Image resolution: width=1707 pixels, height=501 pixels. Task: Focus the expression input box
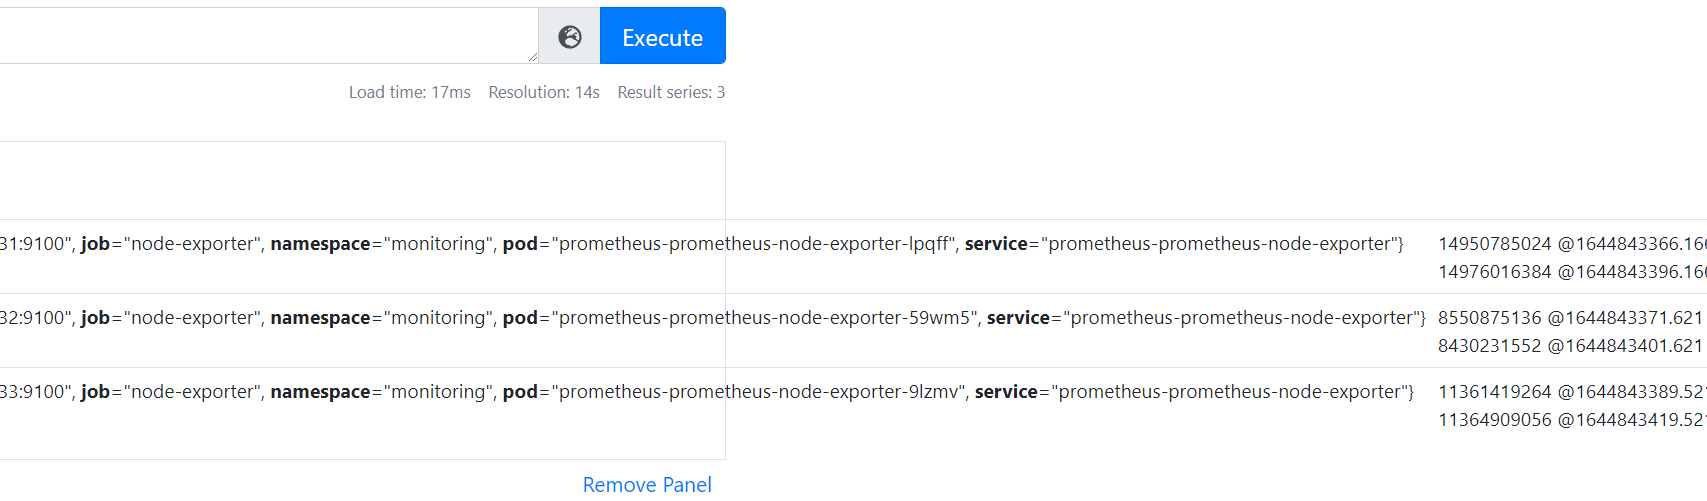[268, 36]
